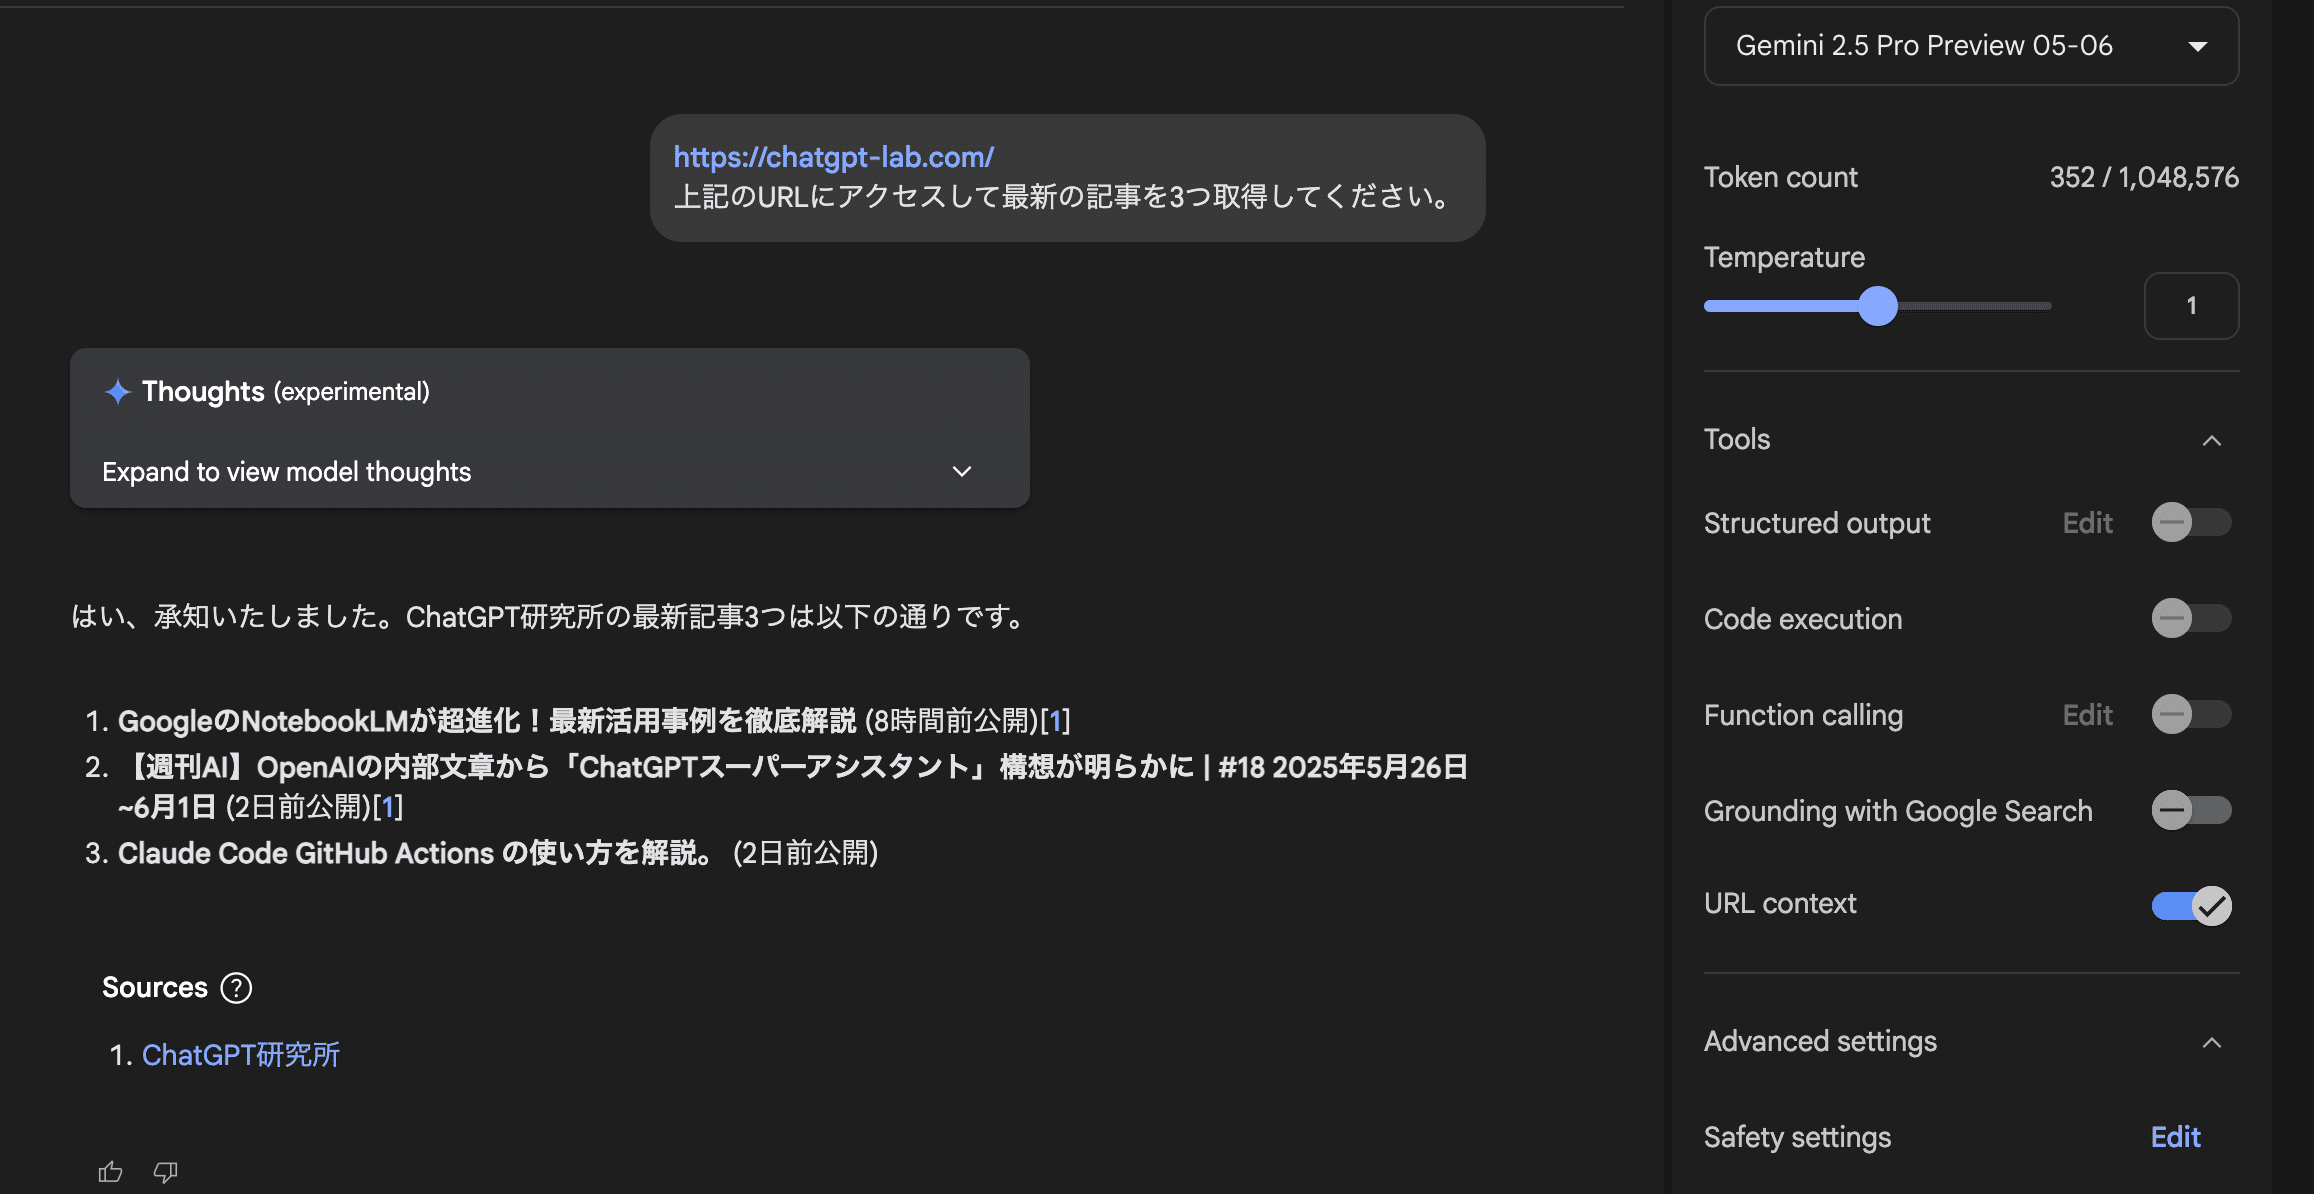Image resolution: width=2314 pixels, height=1194 pixels.
Task: Click Edit next to Function calling
Action: [2087, 715]
